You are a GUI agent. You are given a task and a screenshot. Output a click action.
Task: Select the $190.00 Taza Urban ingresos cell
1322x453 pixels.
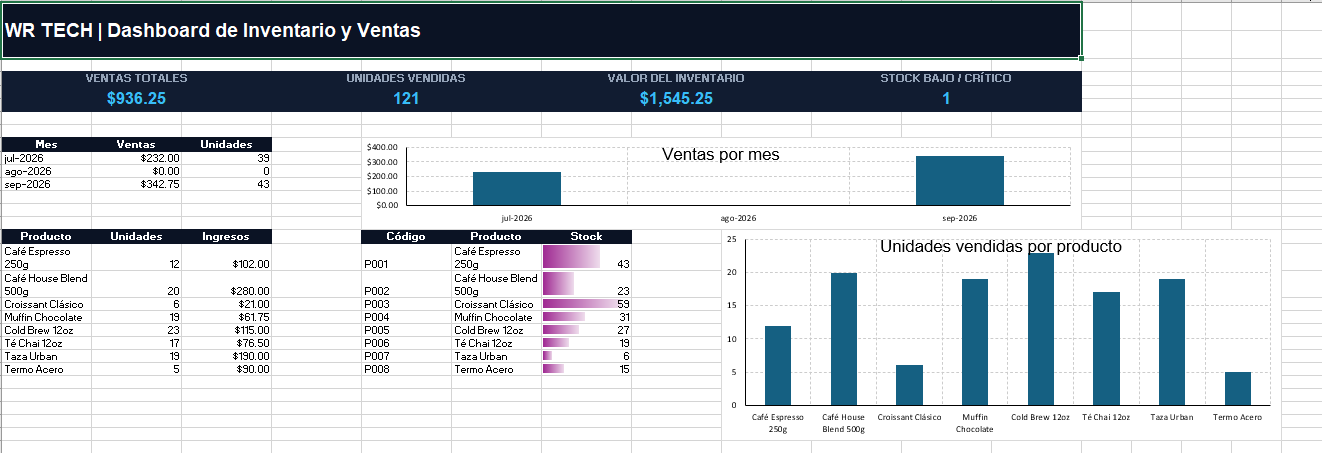click(226, 356)
